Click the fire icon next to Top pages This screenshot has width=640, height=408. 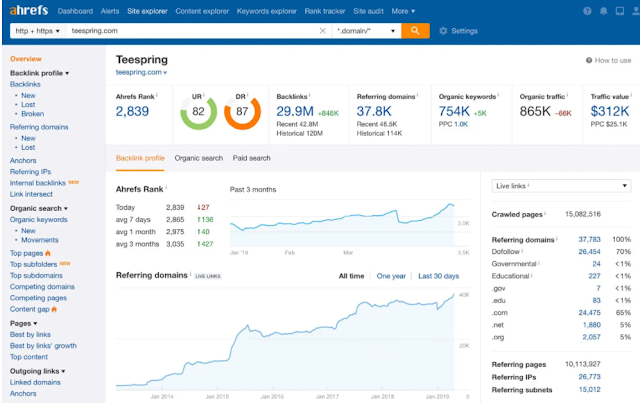tap(48, 253)
